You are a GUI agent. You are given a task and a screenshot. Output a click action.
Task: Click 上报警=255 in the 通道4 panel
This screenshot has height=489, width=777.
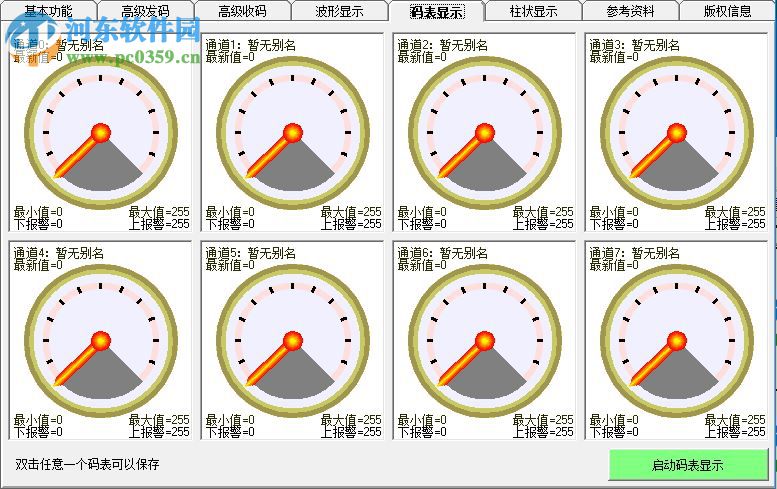pos(159,432)
